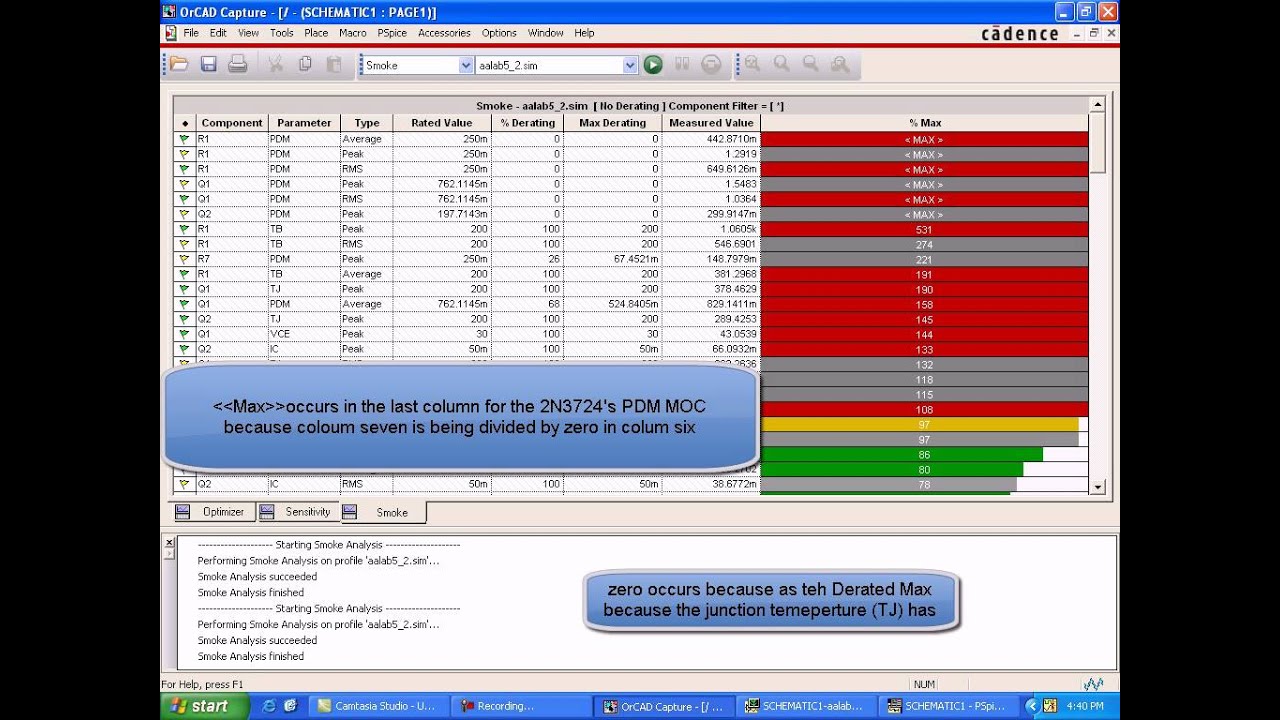Image resolution: width=1280 pixels, height=720 pixels.
Task: Open the Edit menu
Action: coord(218,33)
